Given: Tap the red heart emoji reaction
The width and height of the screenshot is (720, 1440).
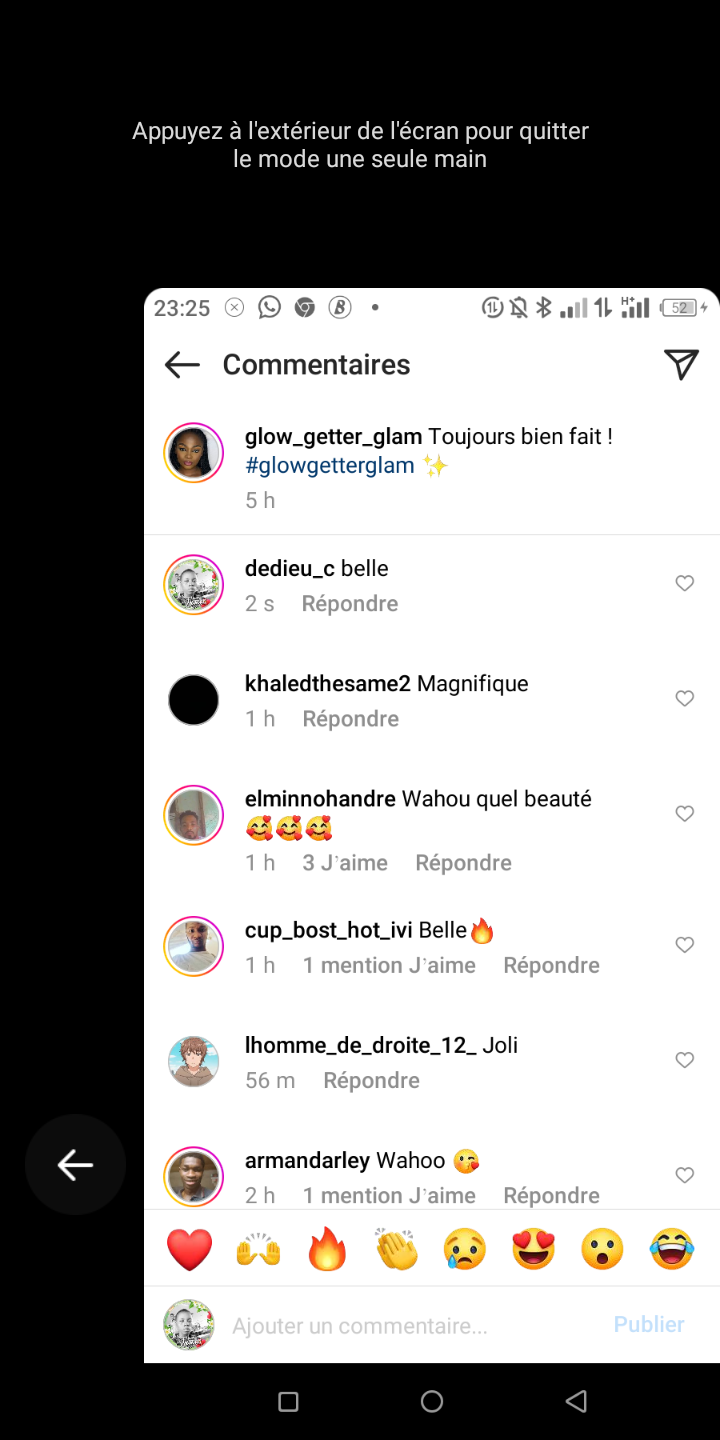Looking at the screenshot, I should (x=190, y=1250).
